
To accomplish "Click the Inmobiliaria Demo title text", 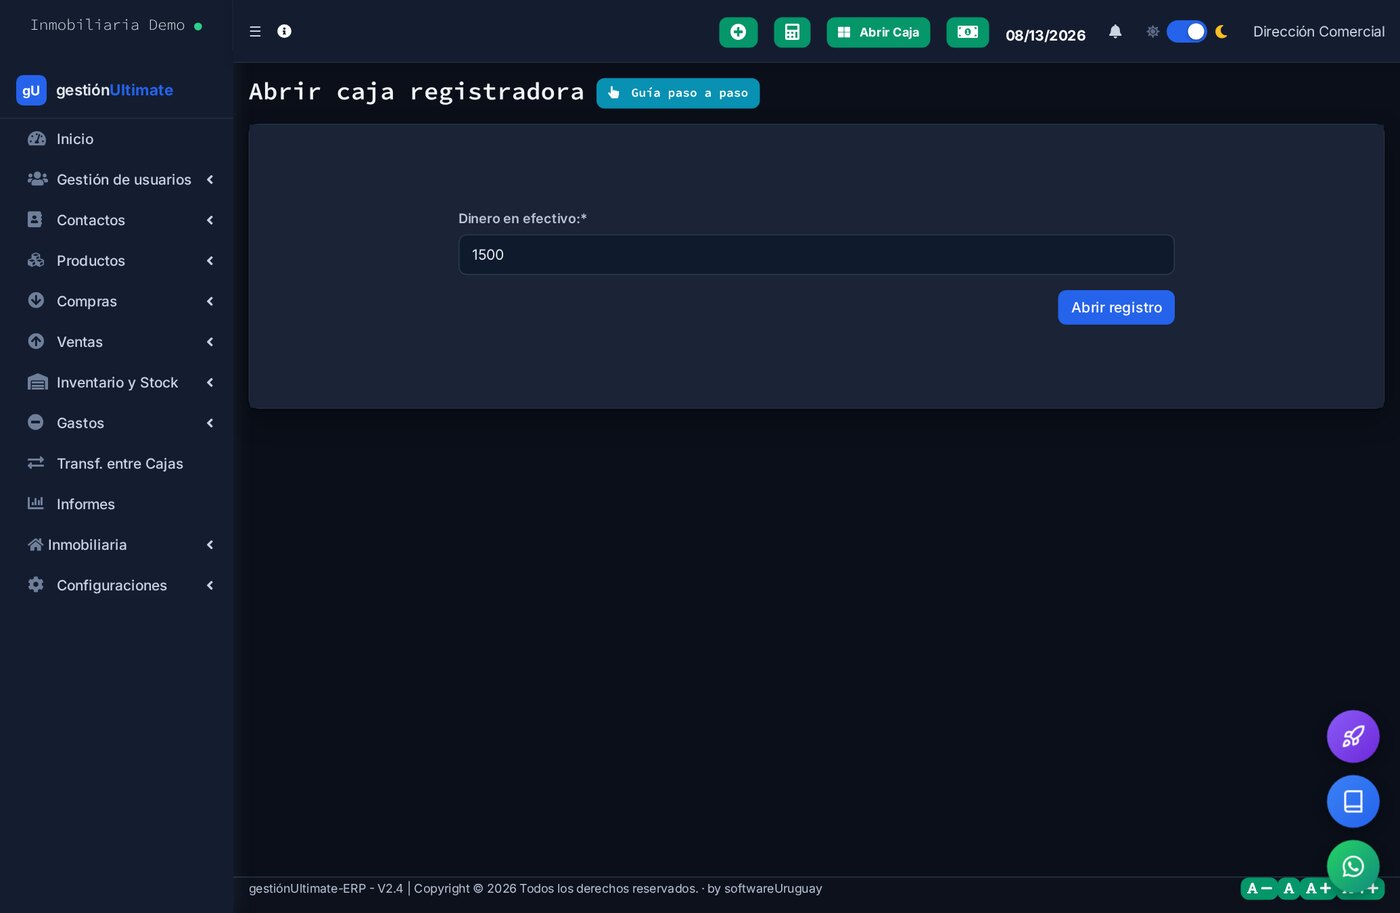I will pos(107,25).
